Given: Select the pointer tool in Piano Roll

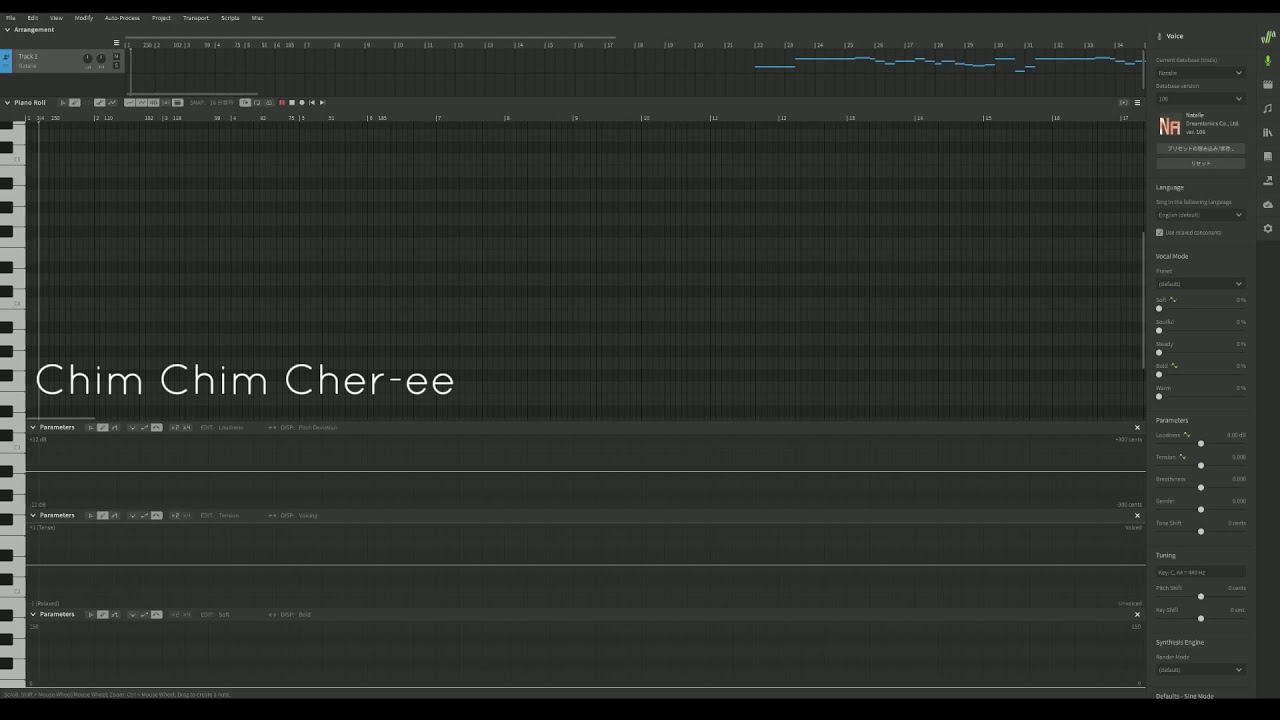Looking at the screenshot, I should point(62,102).
